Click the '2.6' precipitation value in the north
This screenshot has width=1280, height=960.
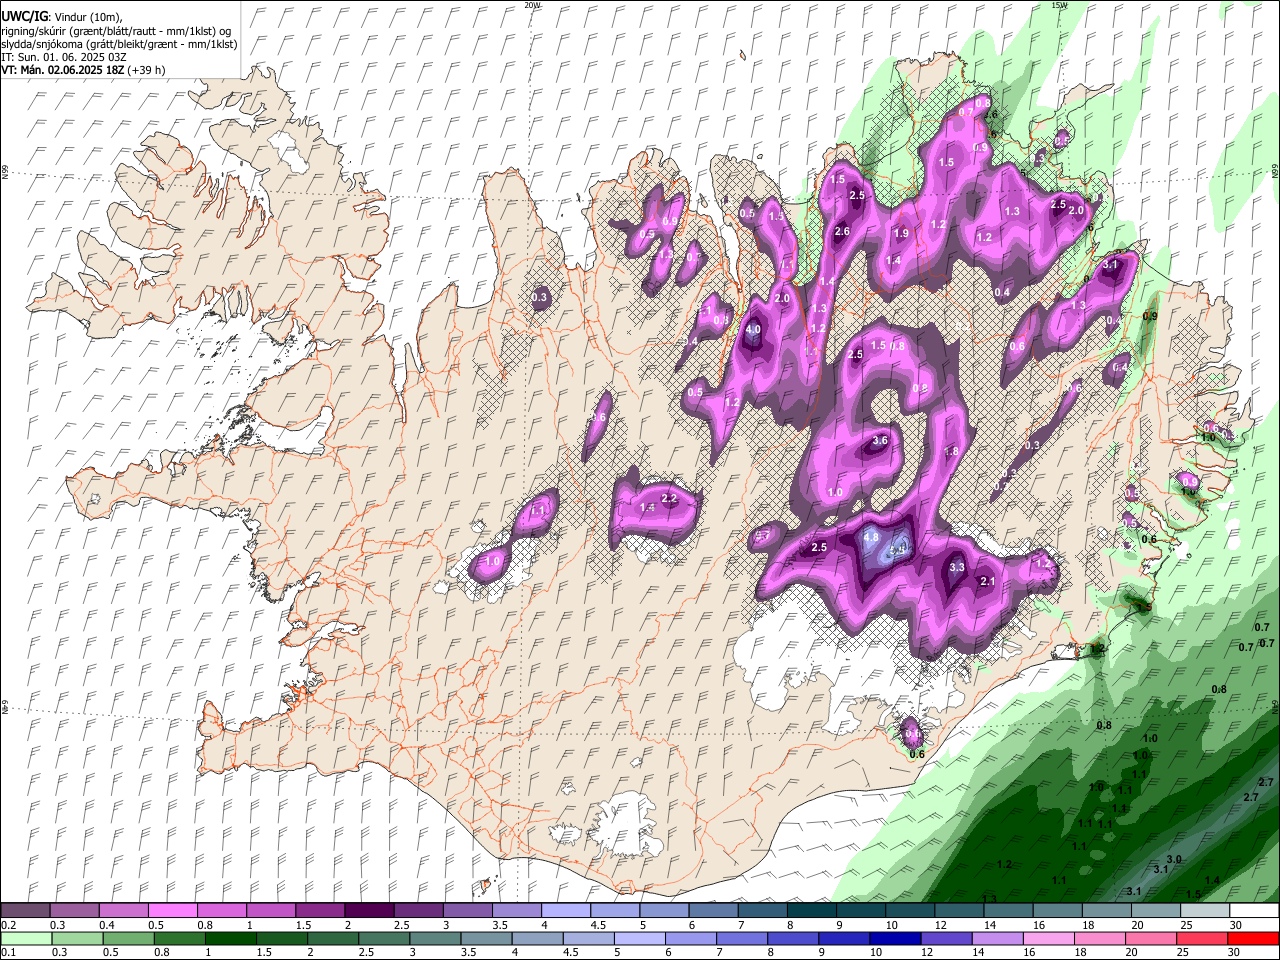click(x=842, y=232)
